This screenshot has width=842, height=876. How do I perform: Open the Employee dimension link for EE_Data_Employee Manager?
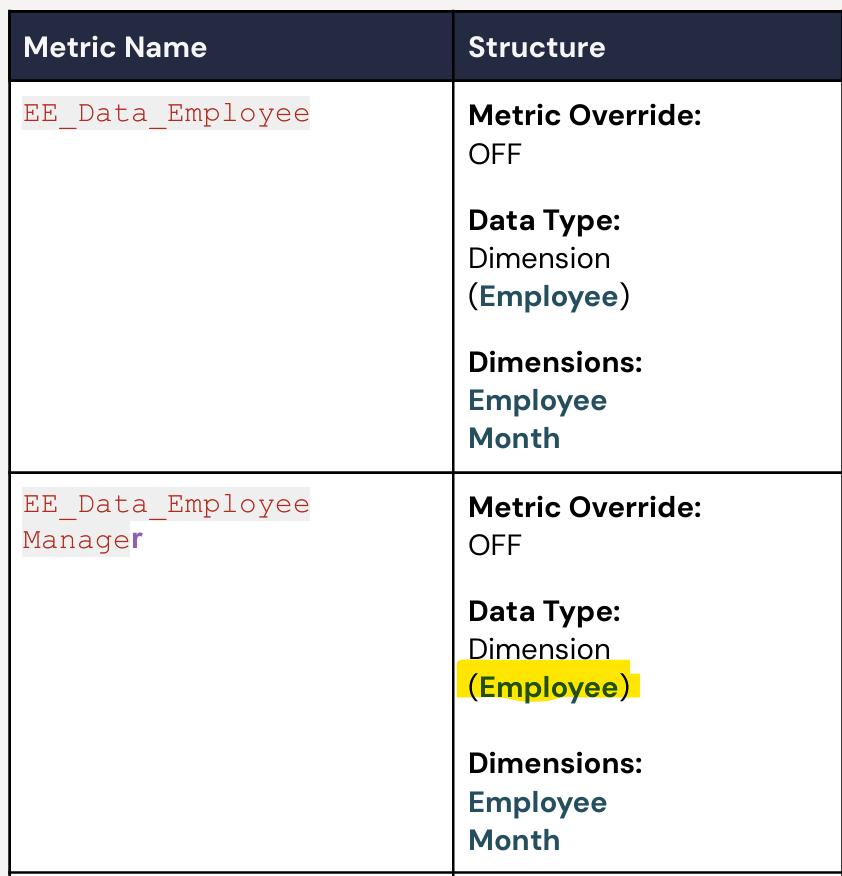click(537, 802)
